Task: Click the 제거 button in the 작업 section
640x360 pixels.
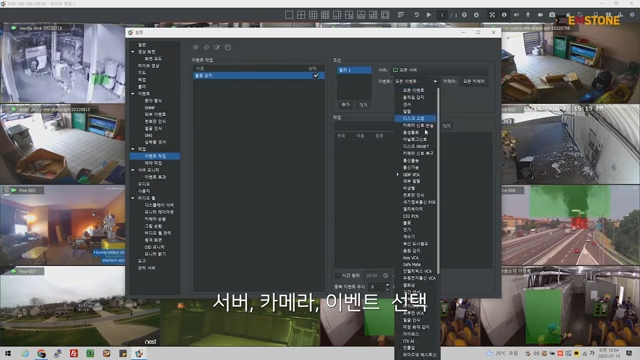Action: tap(446, 126)
